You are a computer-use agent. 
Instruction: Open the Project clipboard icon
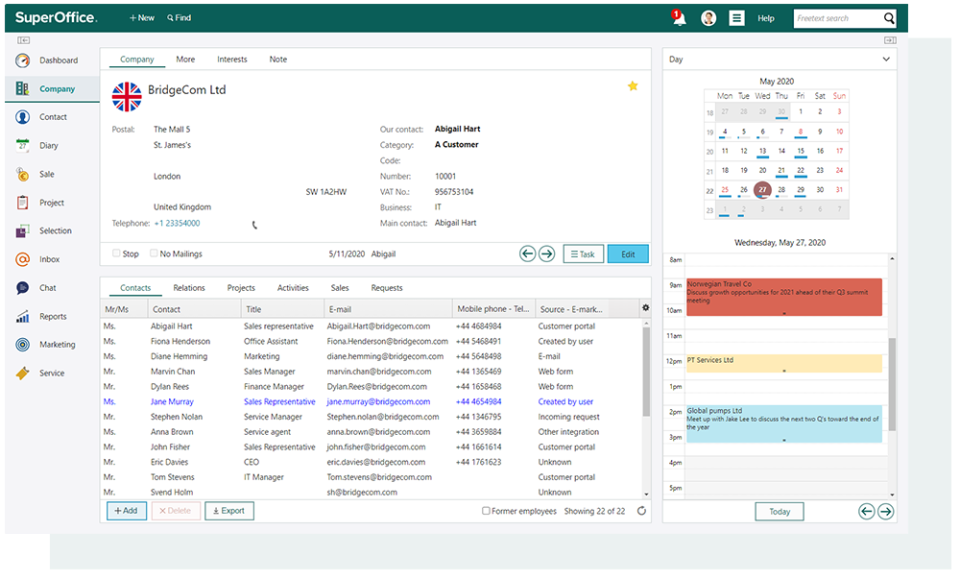click(x=23, y=203)
